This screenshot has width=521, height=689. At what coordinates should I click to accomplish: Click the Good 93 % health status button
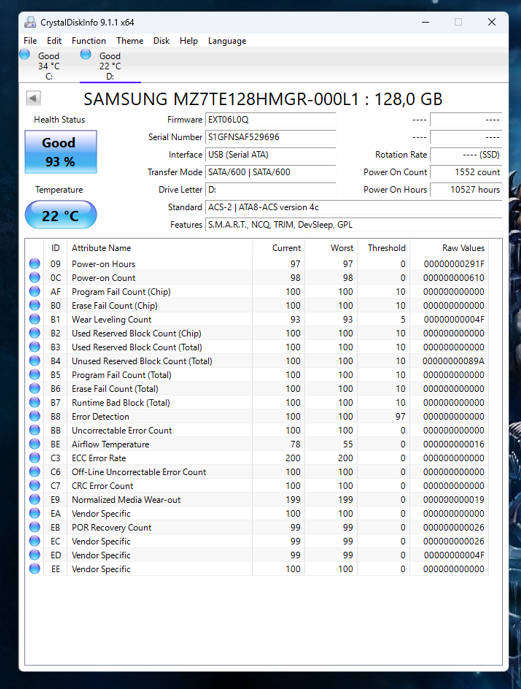[x=61, y=152]
